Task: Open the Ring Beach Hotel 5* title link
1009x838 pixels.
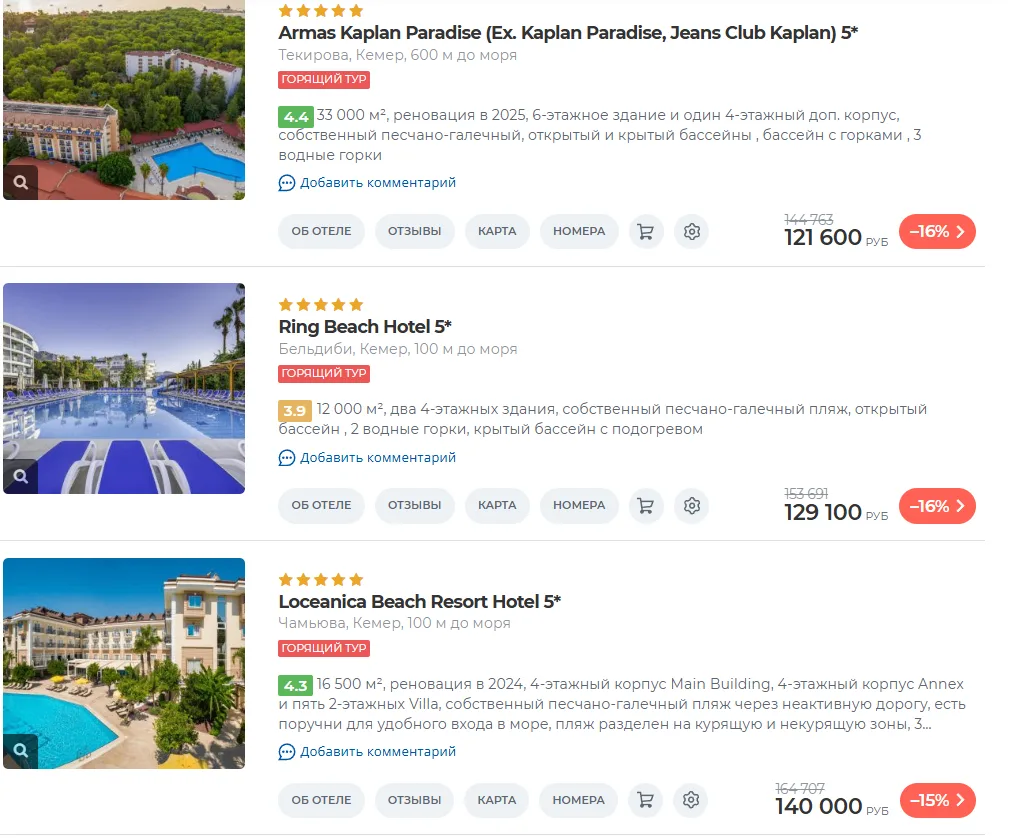Action: point(365,327)
